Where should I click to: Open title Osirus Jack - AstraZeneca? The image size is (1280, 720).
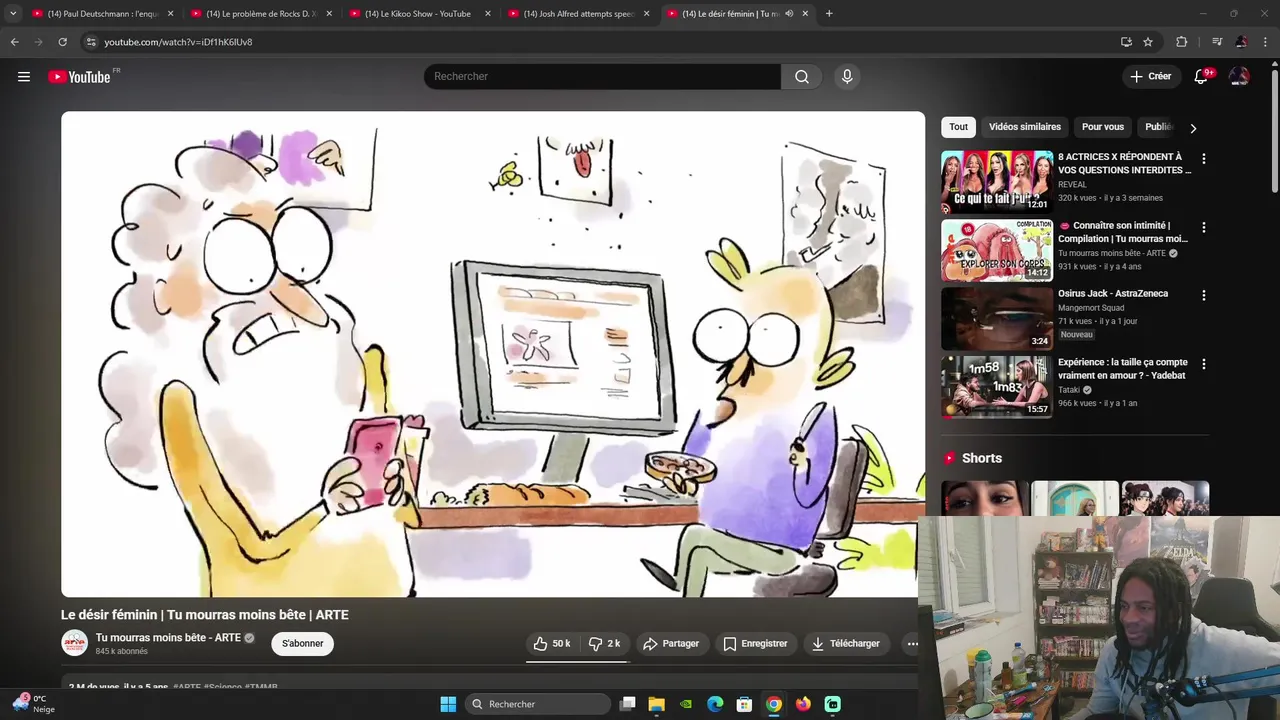tap(1113, 294)
